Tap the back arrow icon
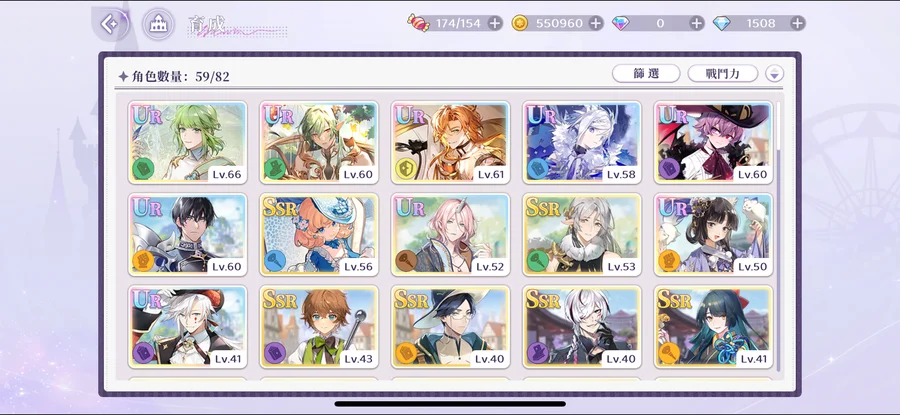Viewport: 900px width, 415px height. coord(109,24)
